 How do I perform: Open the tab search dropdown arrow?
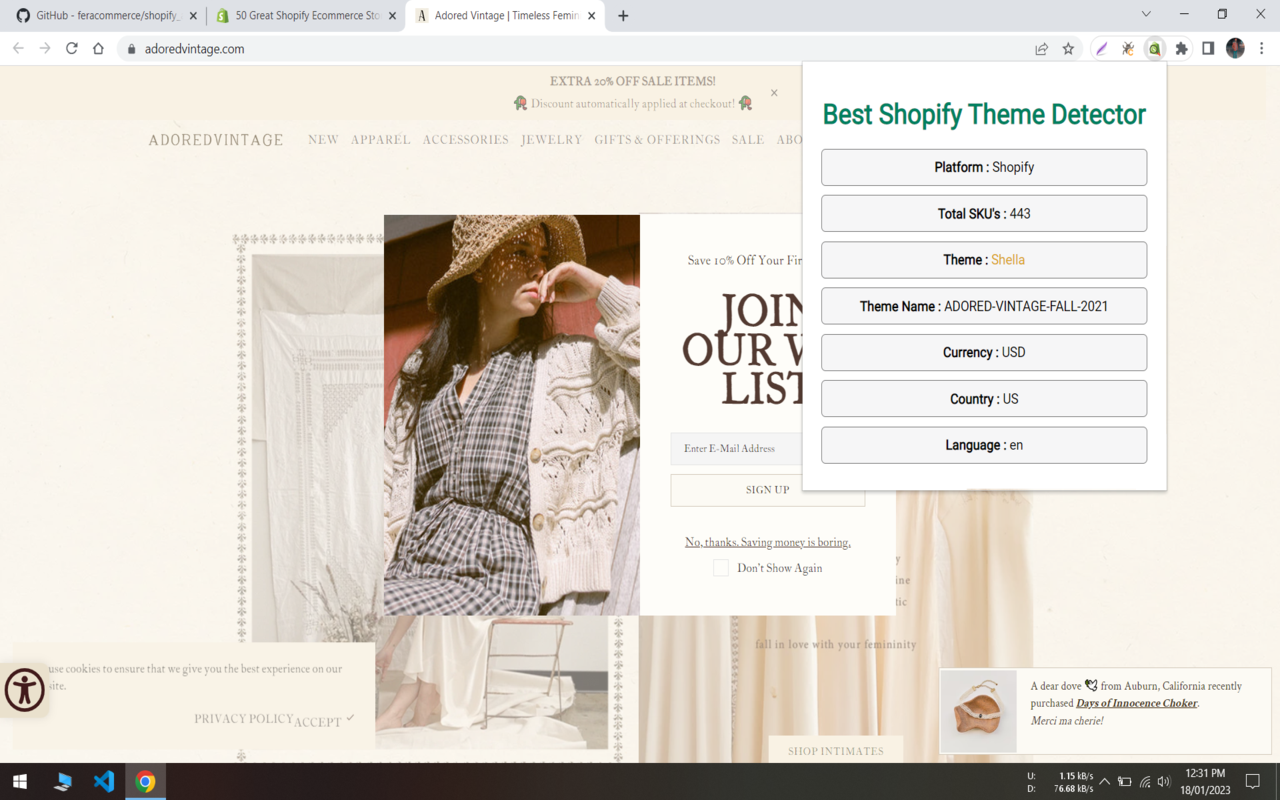pos(1146,14)
